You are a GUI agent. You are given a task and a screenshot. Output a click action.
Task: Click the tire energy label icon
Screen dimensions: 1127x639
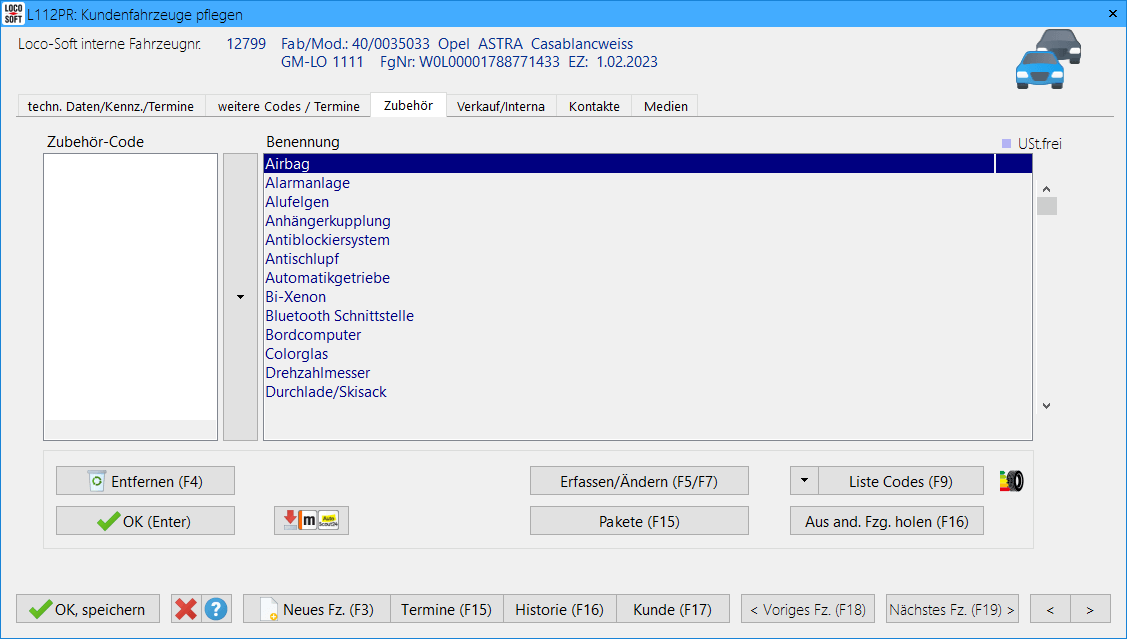(1012, 482)
